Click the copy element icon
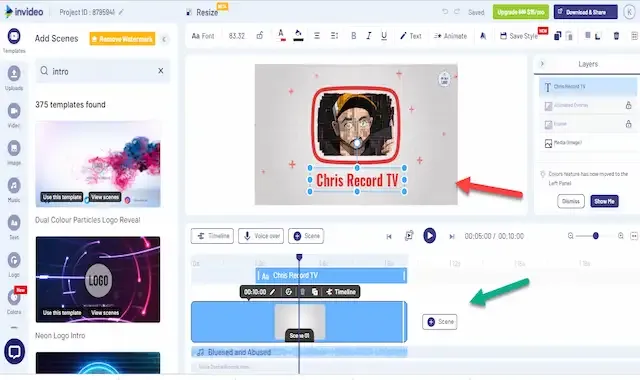Image resolution: width=640 pixels, height=380 pixels. (558, 36)
